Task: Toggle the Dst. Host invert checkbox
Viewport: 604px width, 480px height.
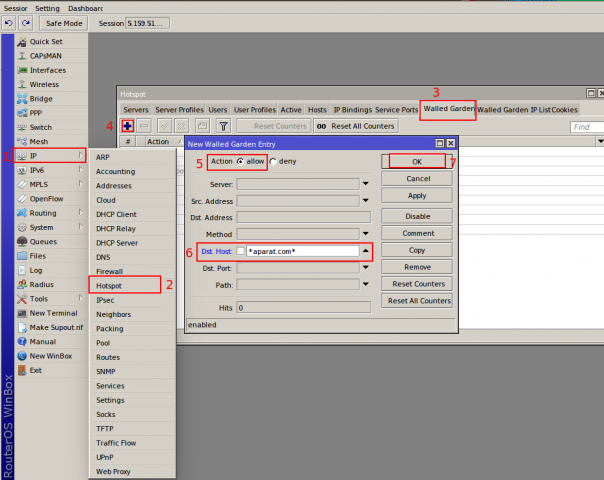Action: (240, 251)
